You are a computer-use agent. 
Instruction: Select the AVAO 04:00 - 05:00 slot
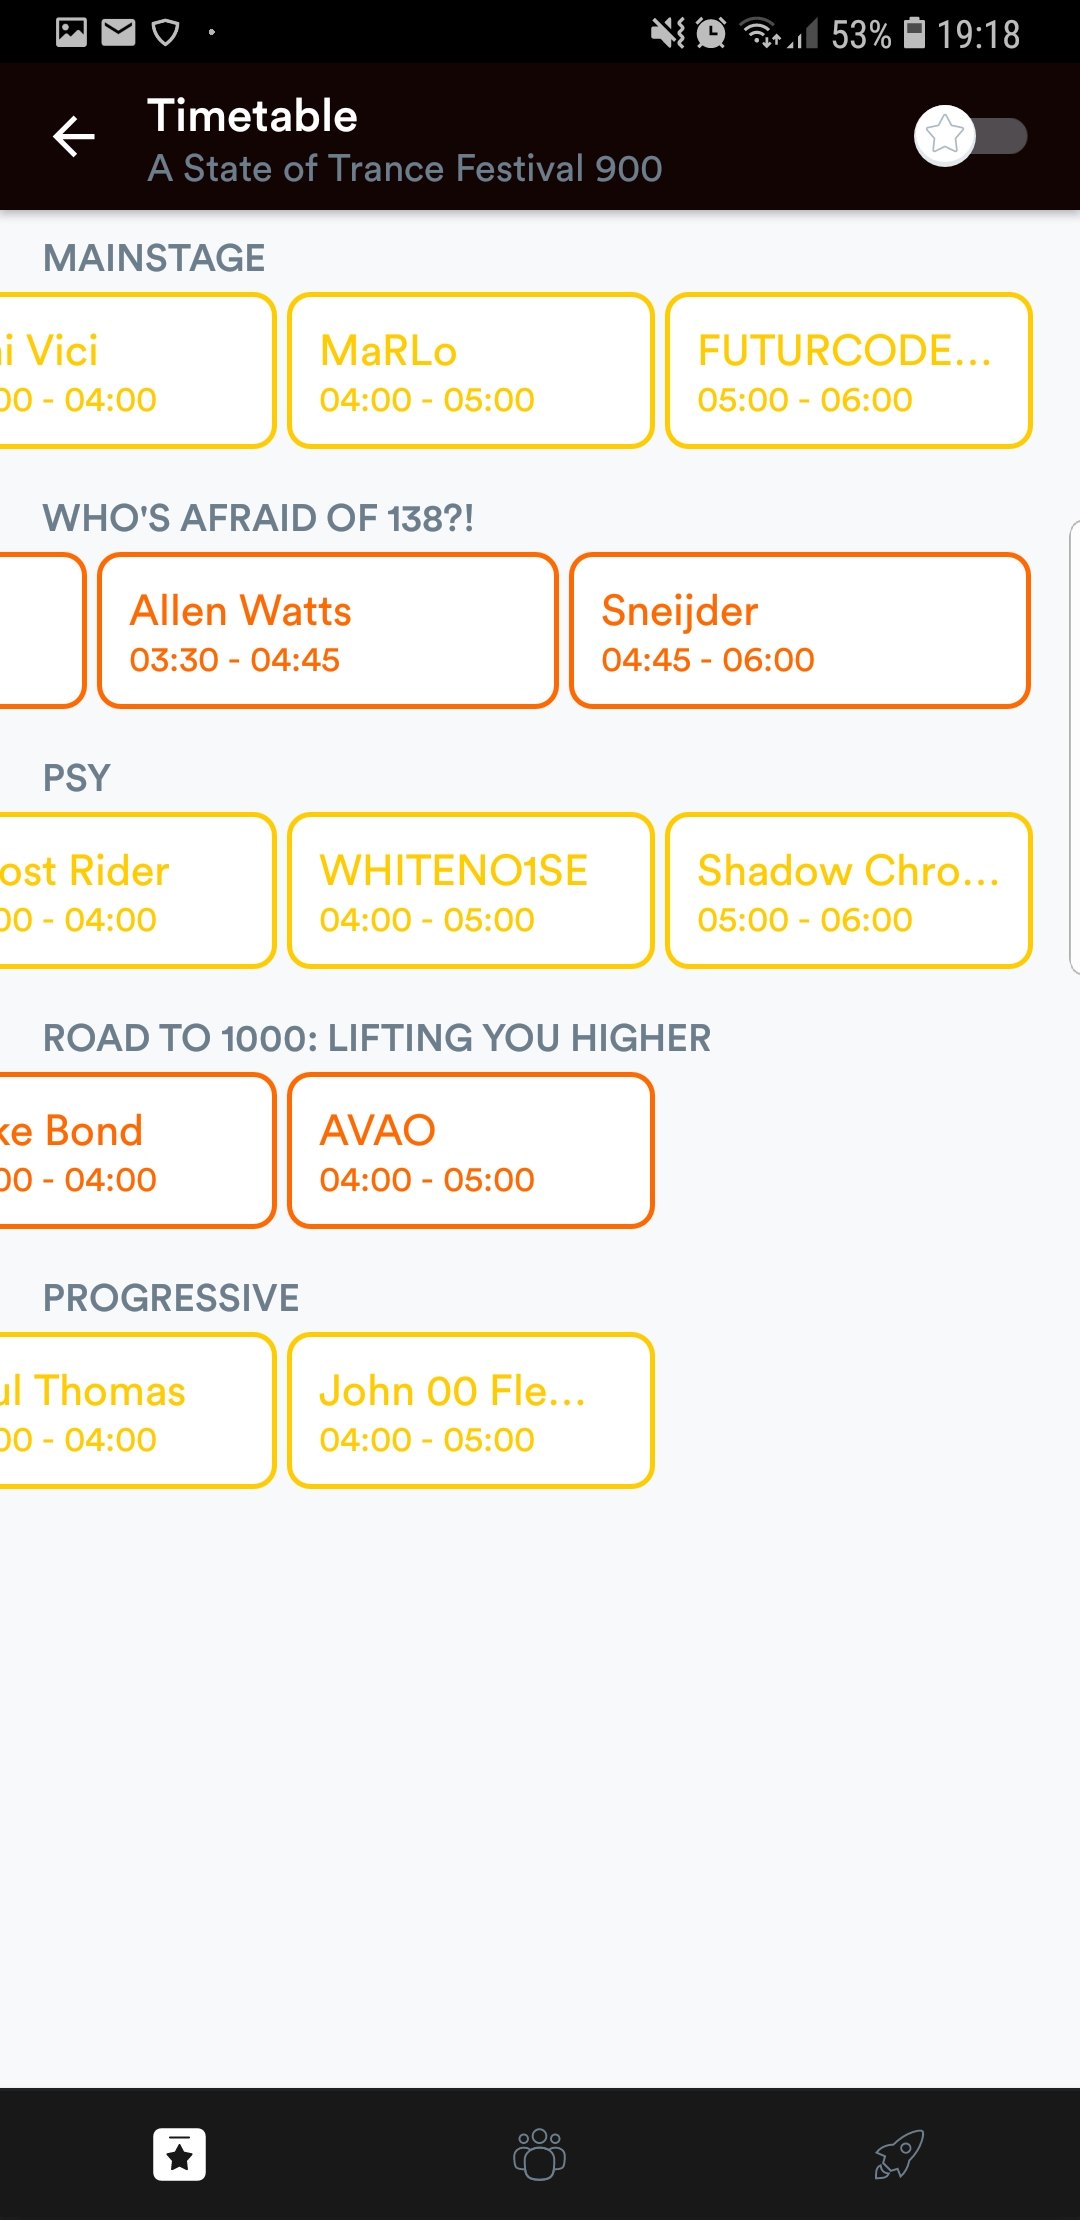pyautogui.click(x=470, y=1151)
